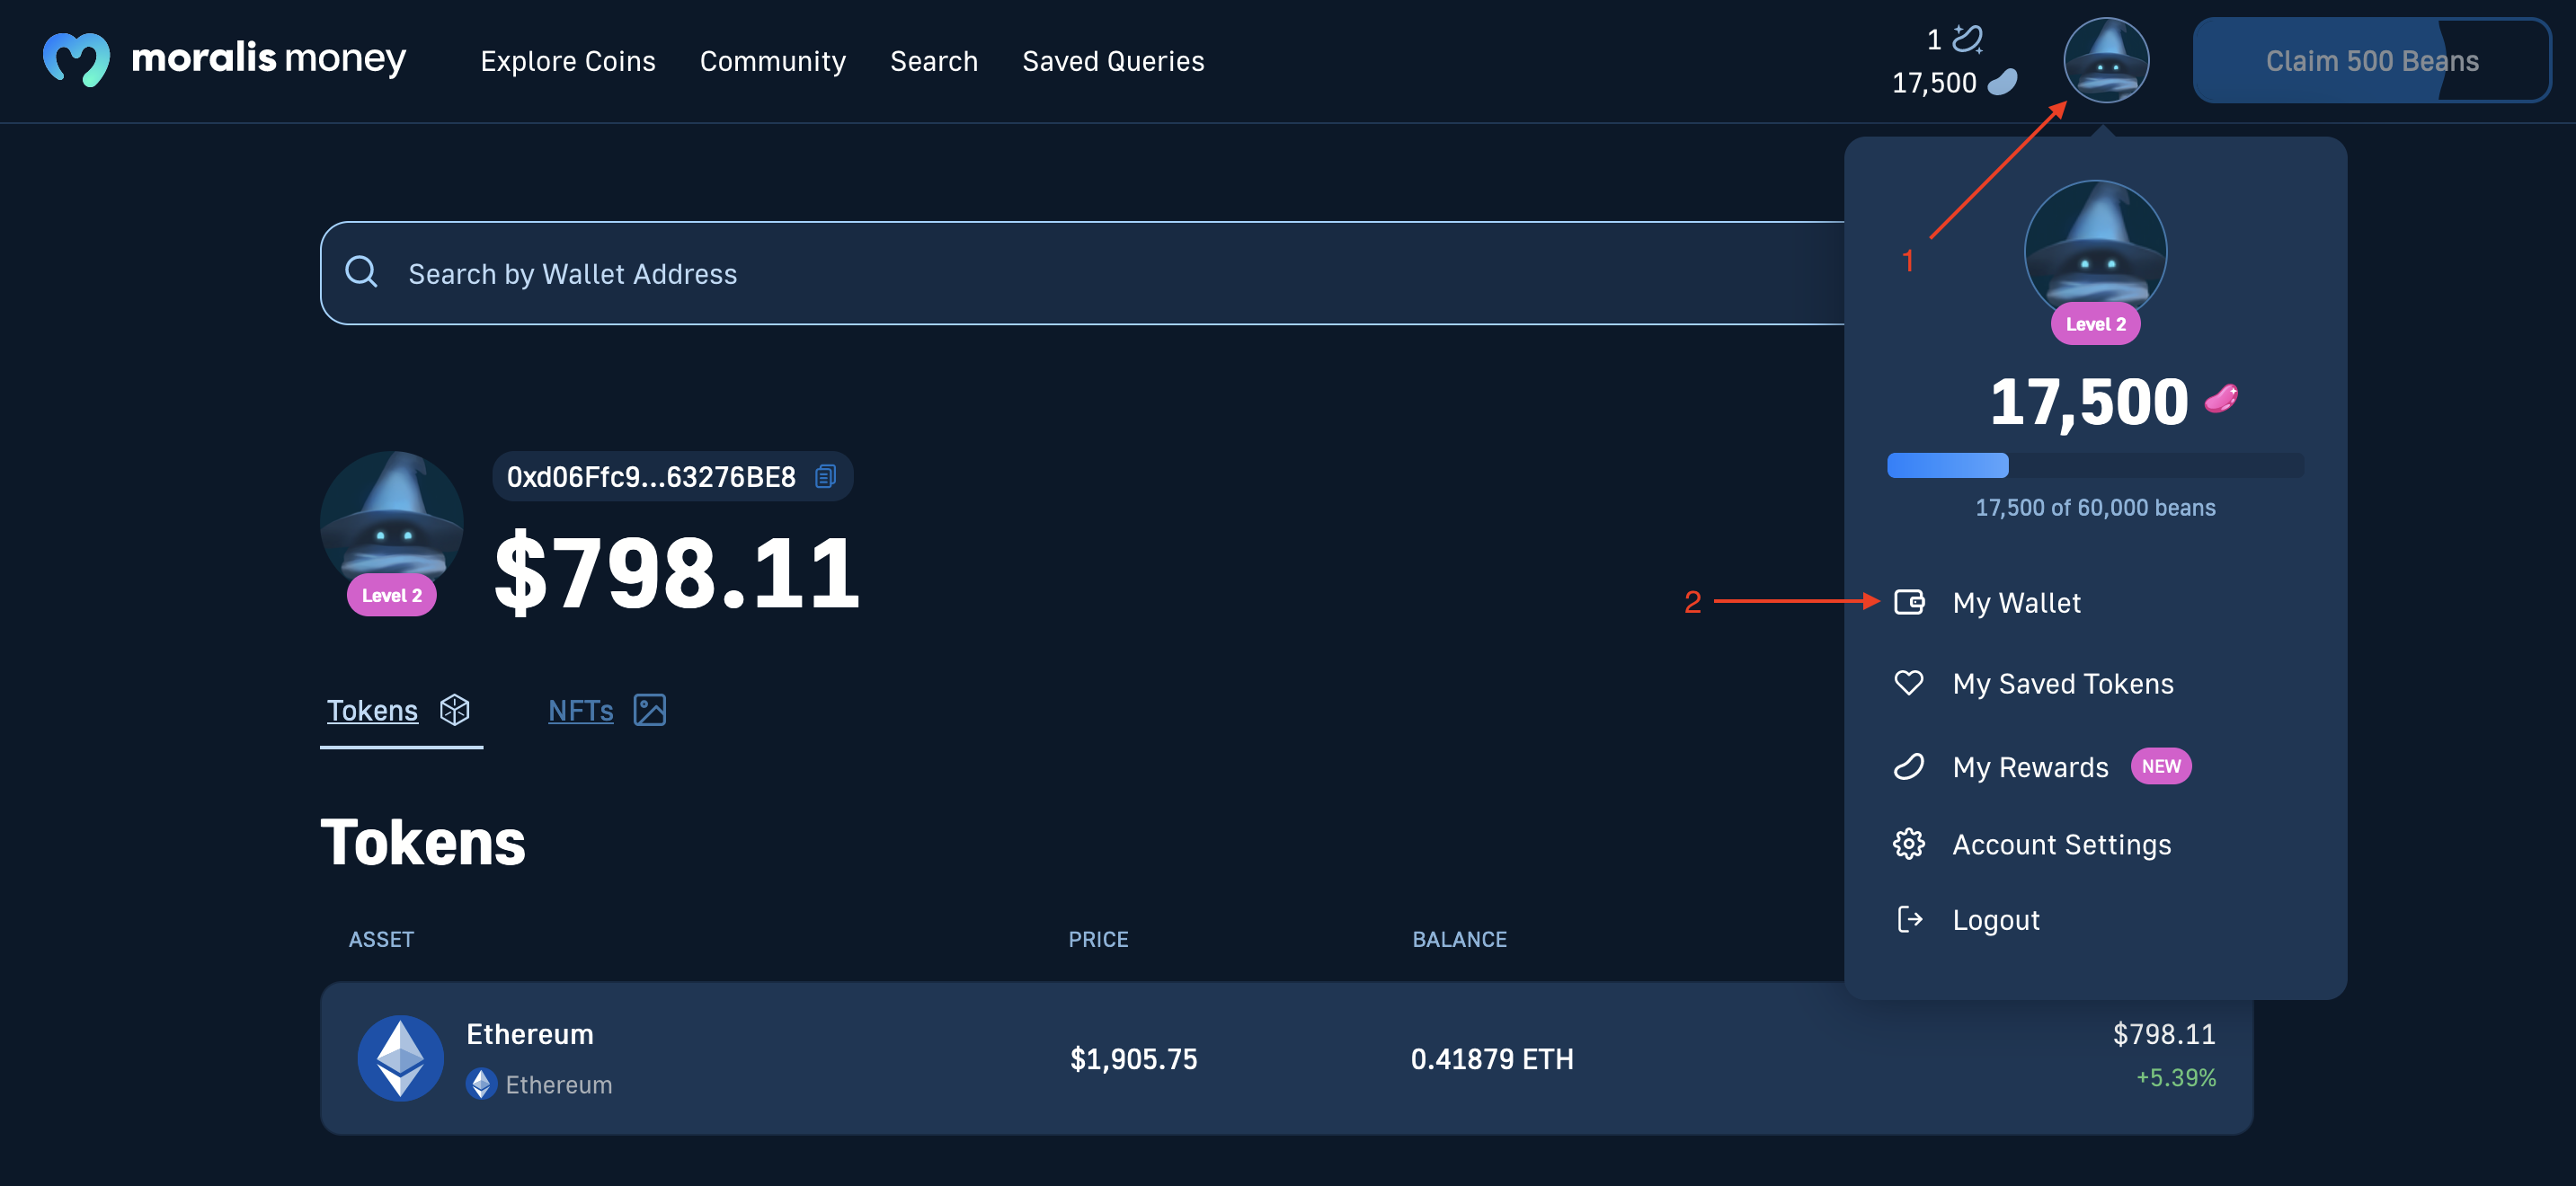Click the Saved Queries link
2576x1186 pixels.
click(x=1112, y=59)
